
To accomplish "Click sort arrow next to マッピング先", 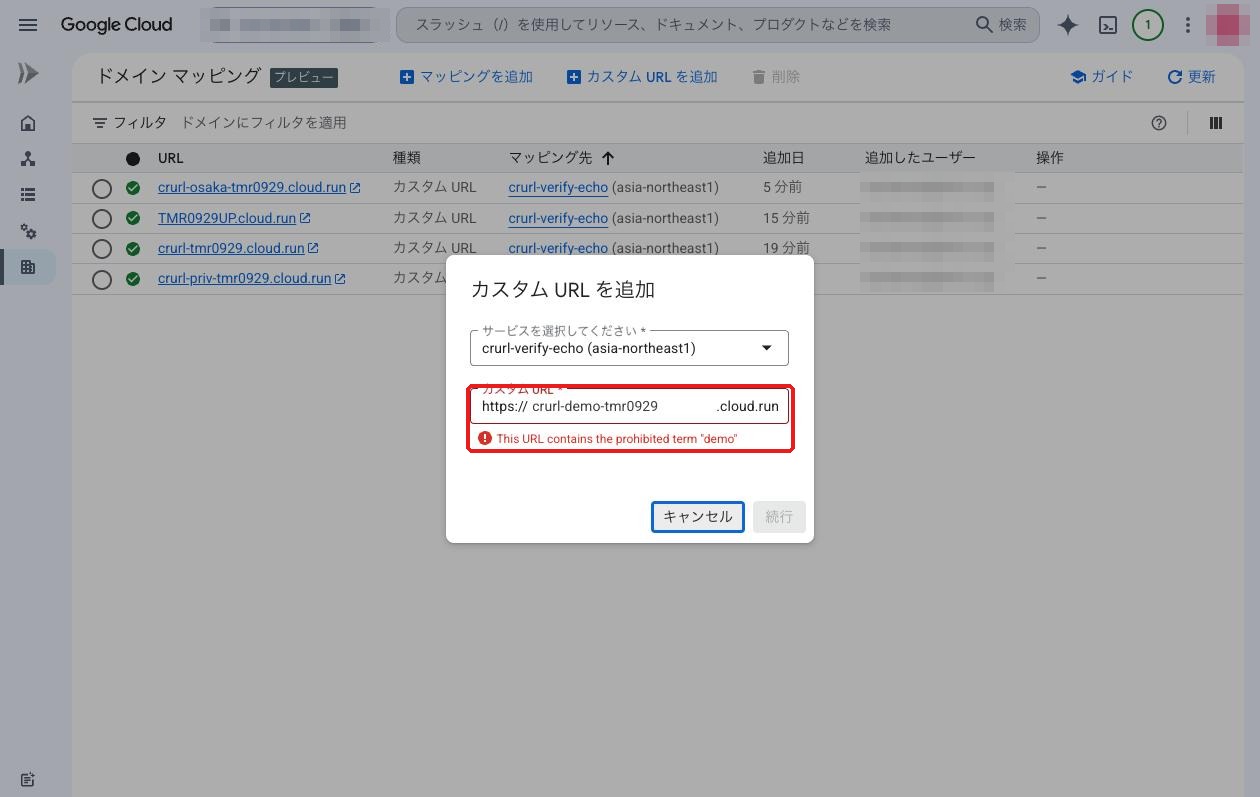I will [608, 158].
